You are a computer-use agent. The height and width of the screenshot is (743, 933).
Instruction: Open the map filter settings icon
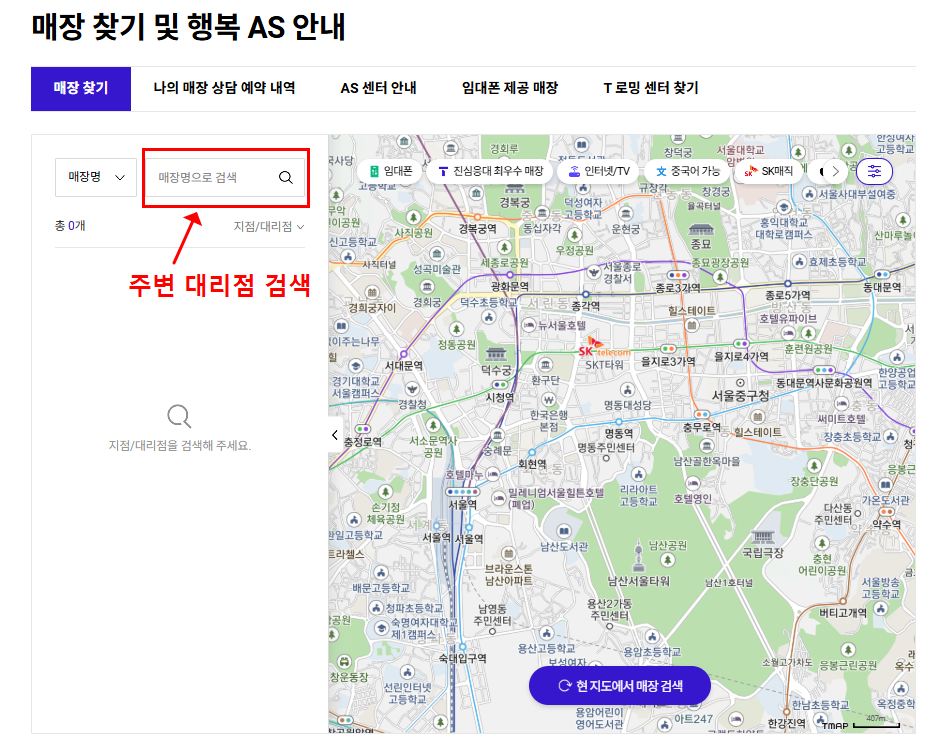[x=874, y=171]
